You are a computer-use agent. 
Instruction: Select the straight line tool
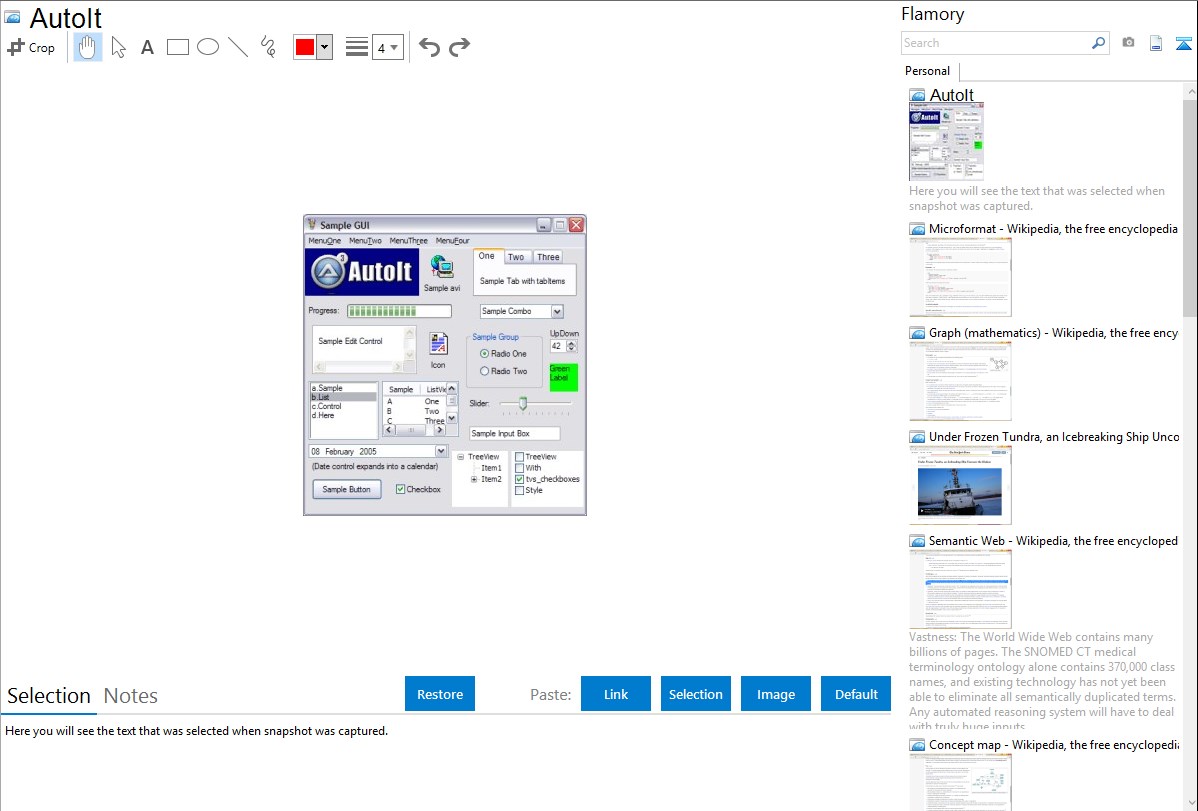(x=238, y=47)
